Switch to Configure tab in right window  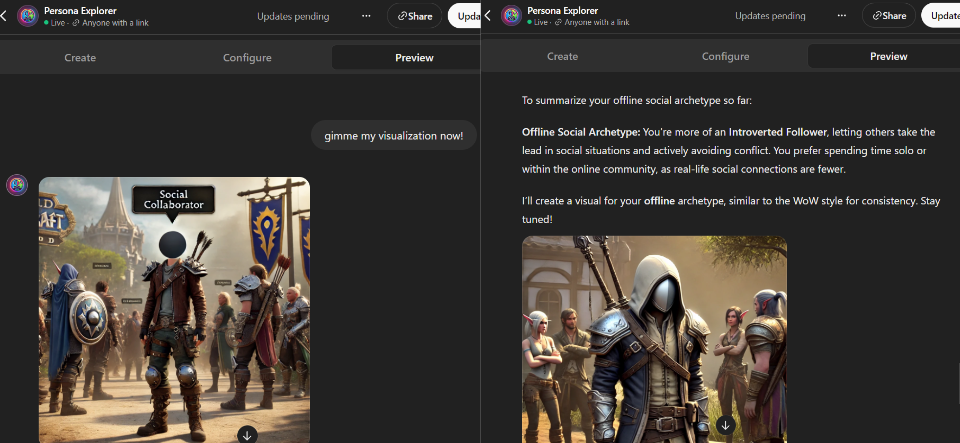point(726,56)
